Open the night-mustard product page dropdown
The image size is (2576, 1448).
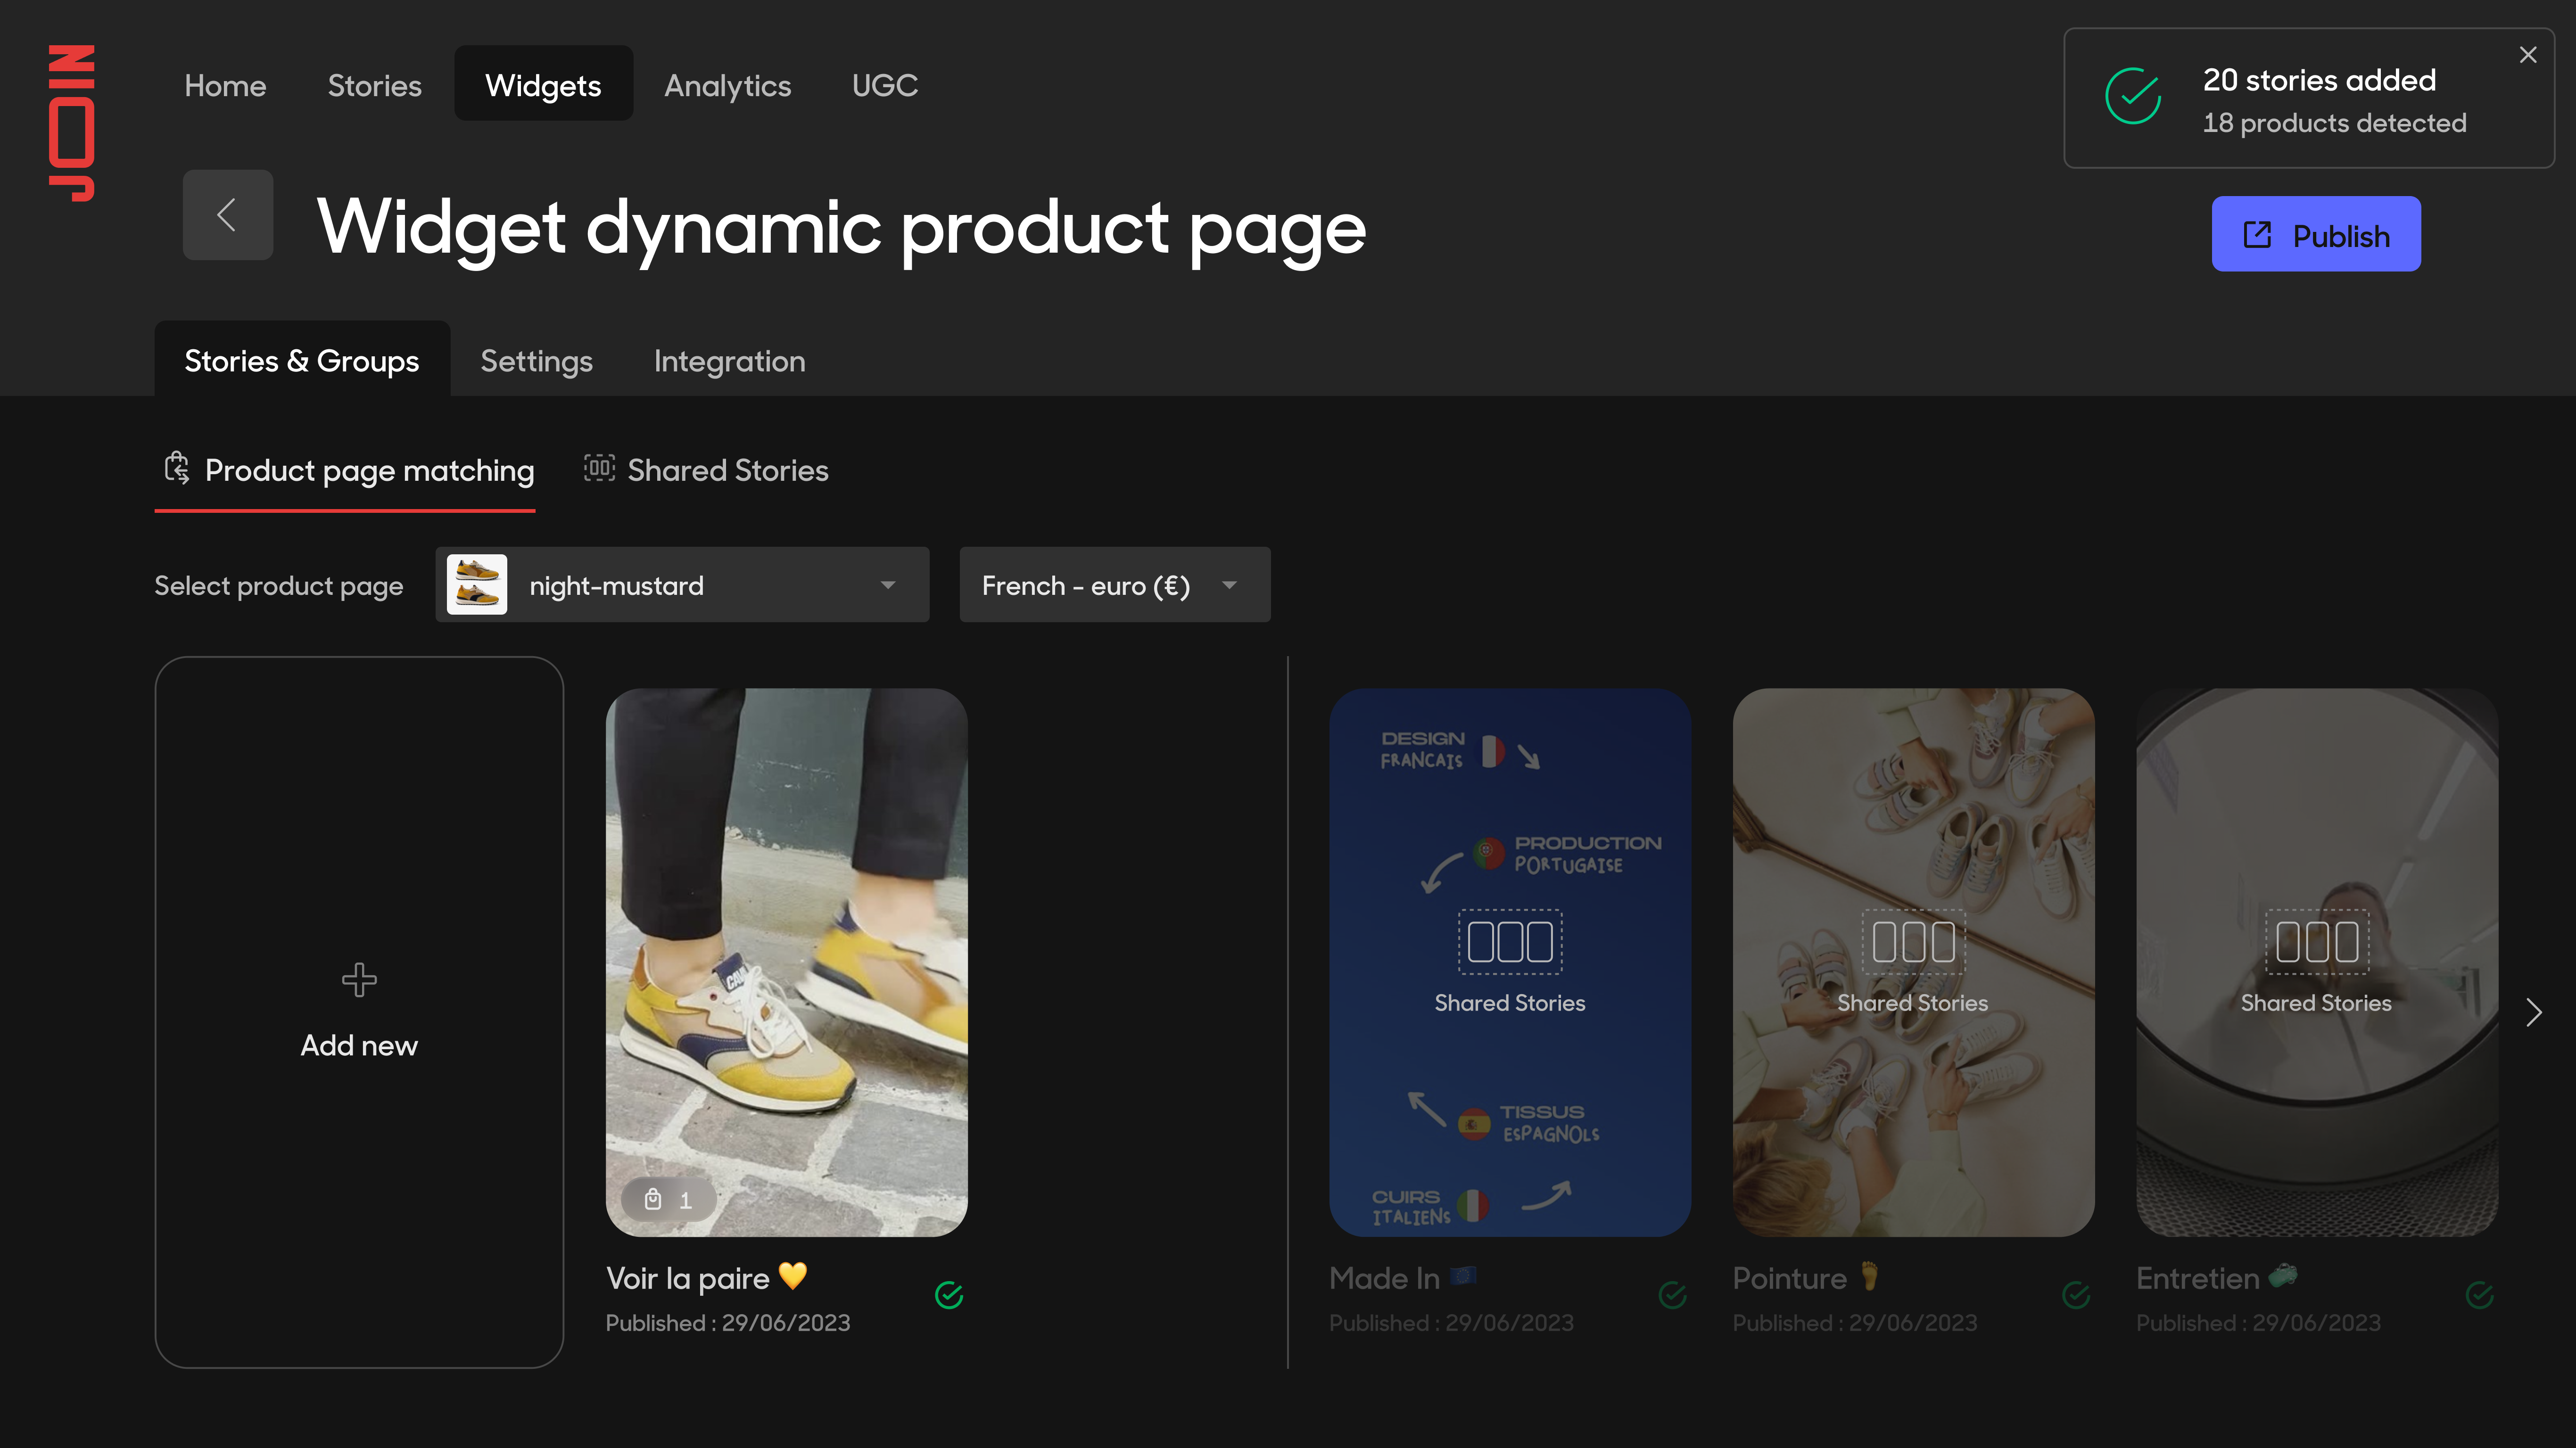pyautogui.click(x=682, y=585)
